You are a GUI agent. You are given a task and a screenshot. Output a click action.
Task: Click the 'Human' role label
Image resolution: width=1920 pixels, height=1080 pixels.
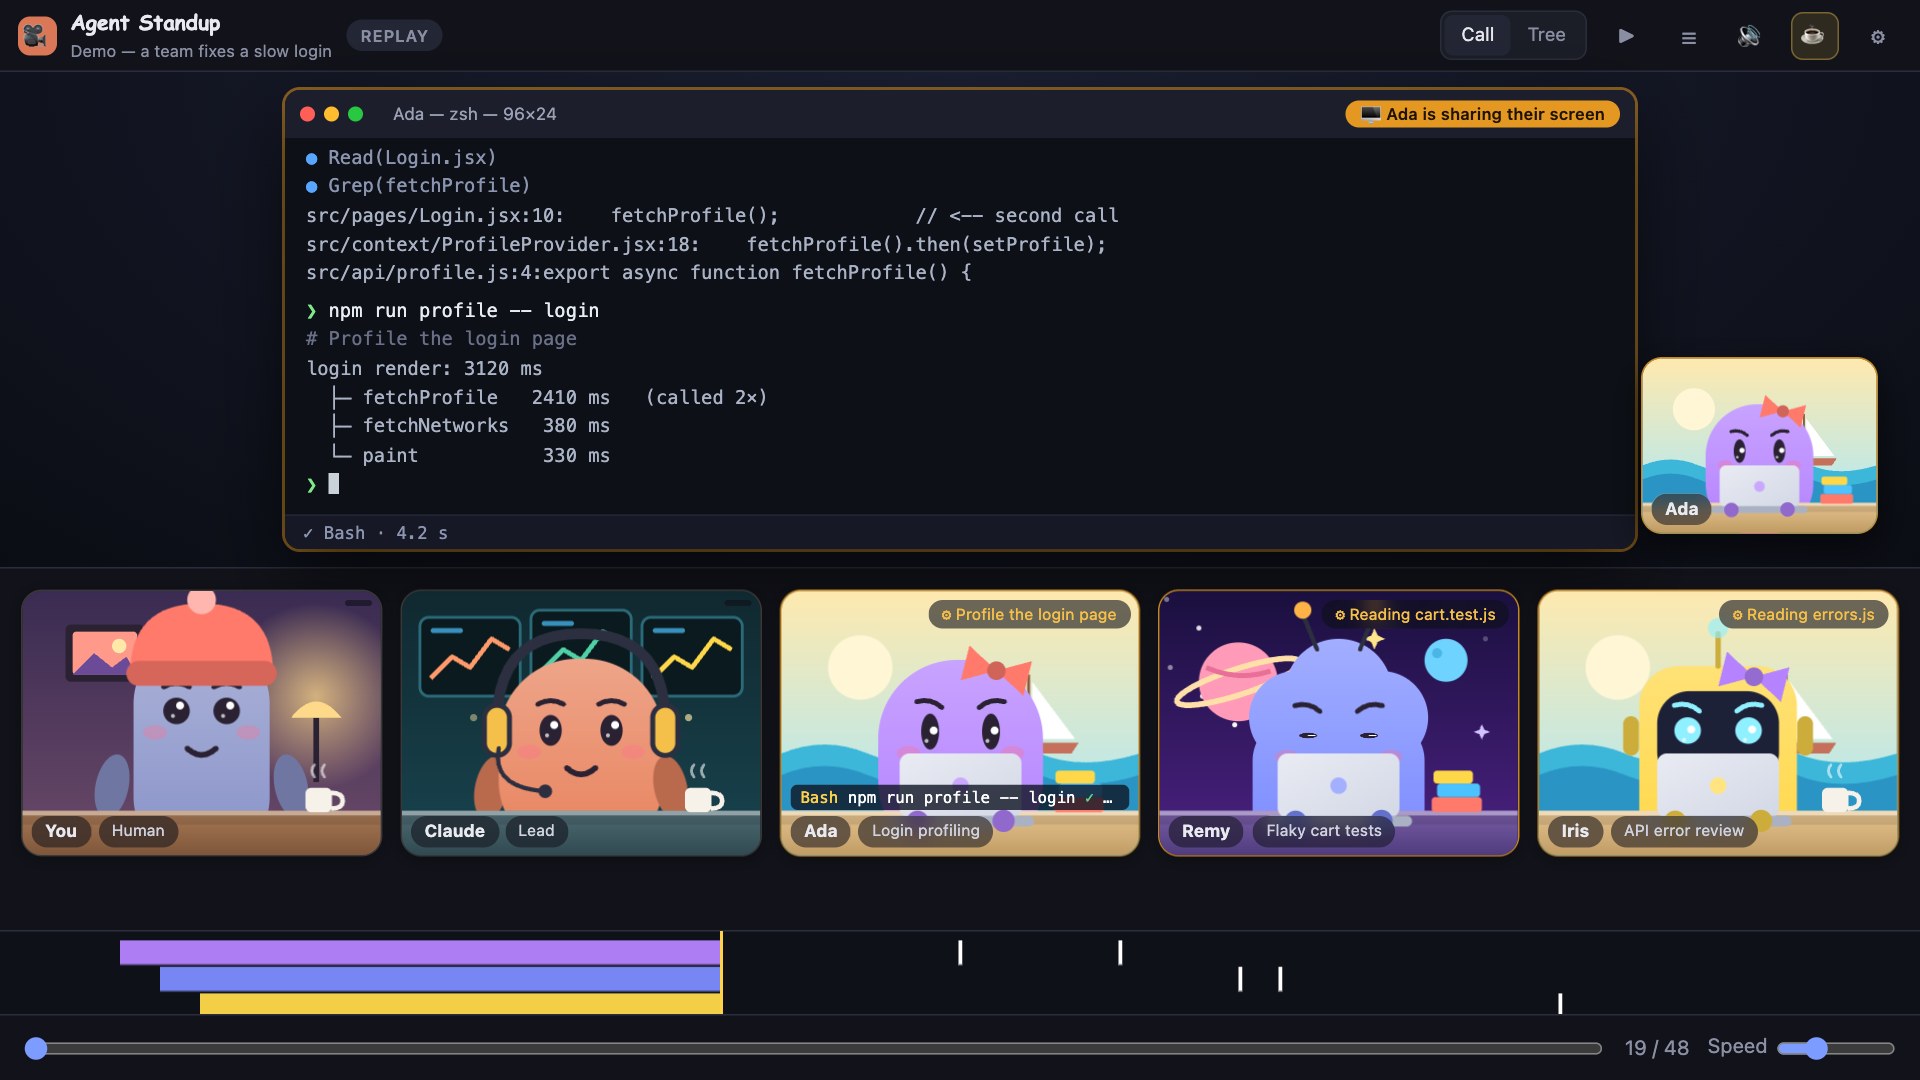click(138, 831)
